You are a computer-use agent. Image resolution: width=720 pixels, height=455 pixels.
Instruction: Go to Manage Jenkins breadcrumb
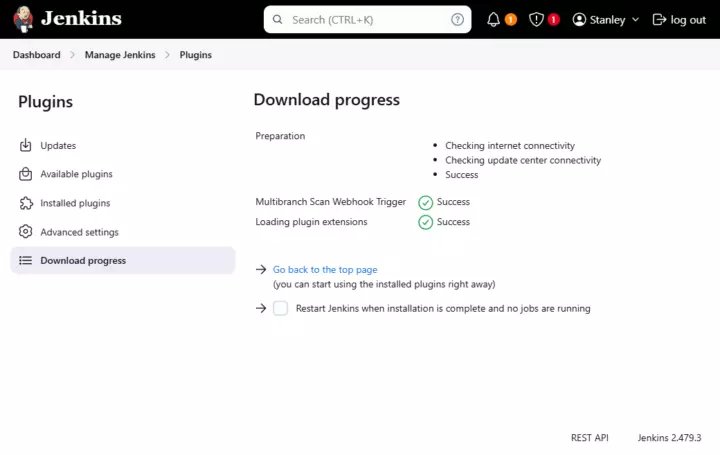[120, 55]
